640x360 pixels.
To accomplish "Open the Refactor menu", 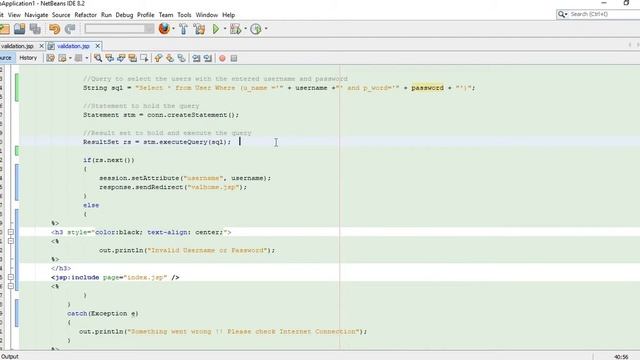I will (x=85, y=15).
